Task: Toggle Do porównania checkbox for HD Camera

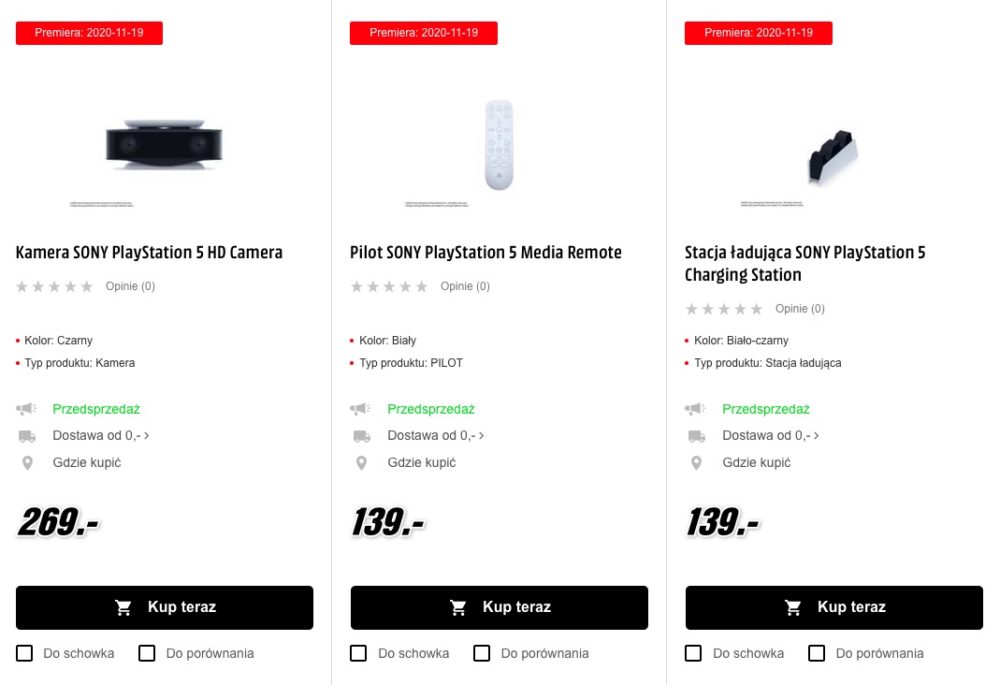Action: point(147,653)
